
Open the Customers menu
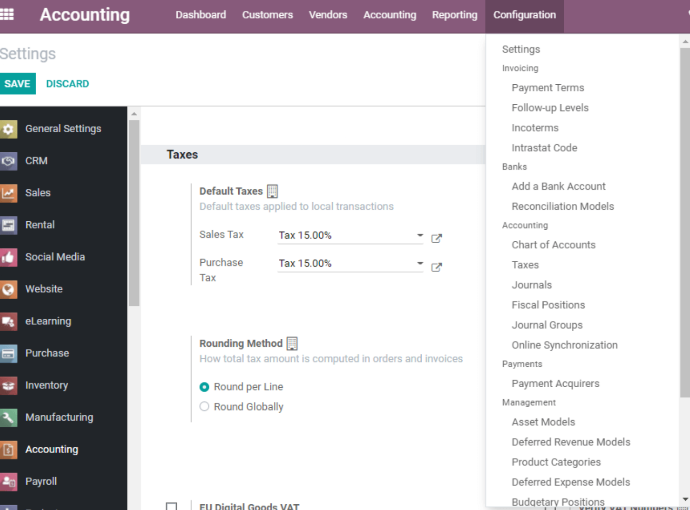click(x=268, y=15)
